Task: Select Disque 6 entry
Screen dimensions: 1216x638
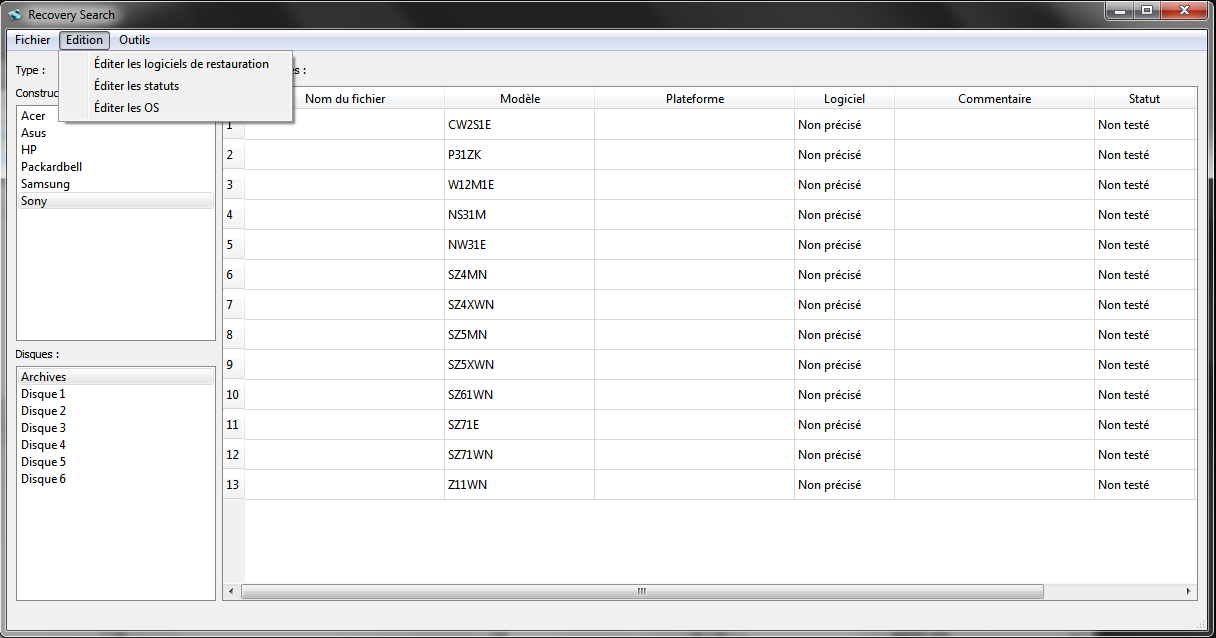Action: click(x=43, y=479)
